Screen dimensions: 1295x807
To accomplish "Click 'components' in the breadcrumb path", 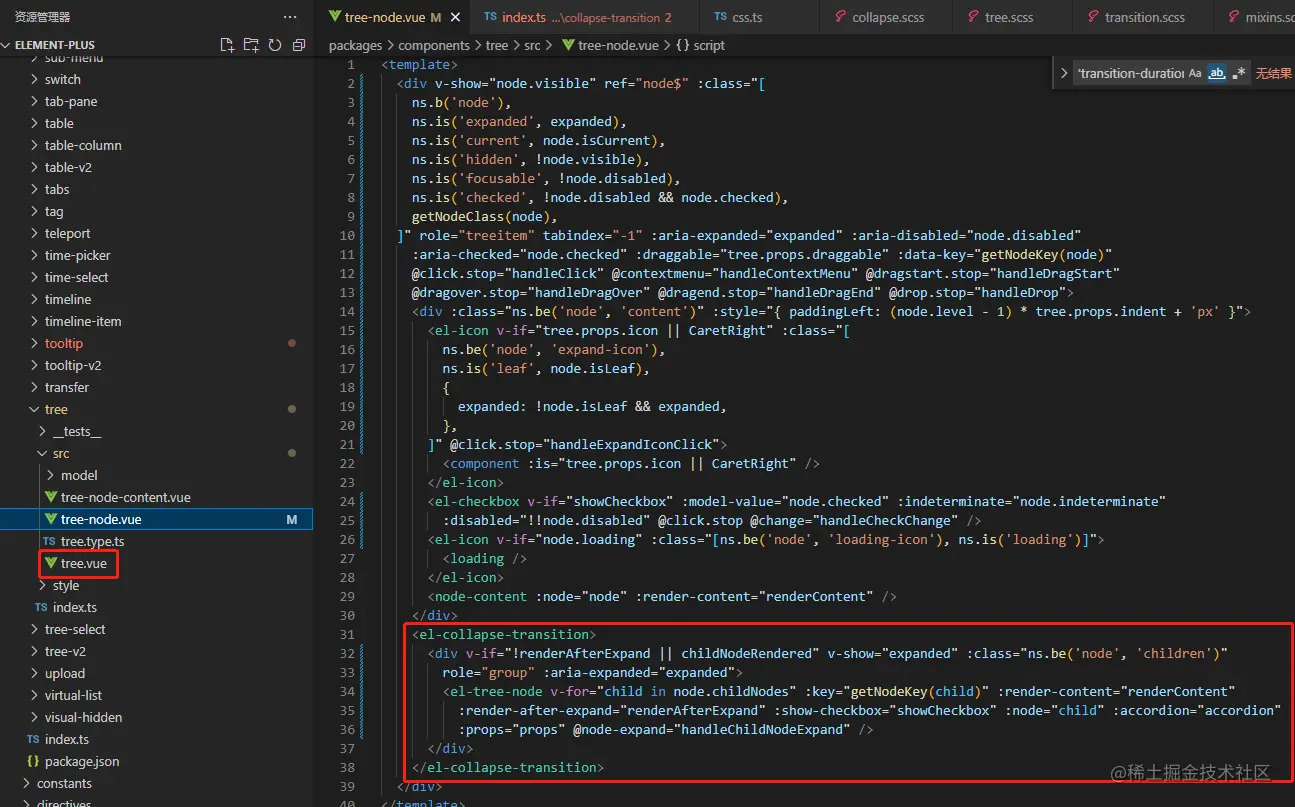I will tap(433, 45).
